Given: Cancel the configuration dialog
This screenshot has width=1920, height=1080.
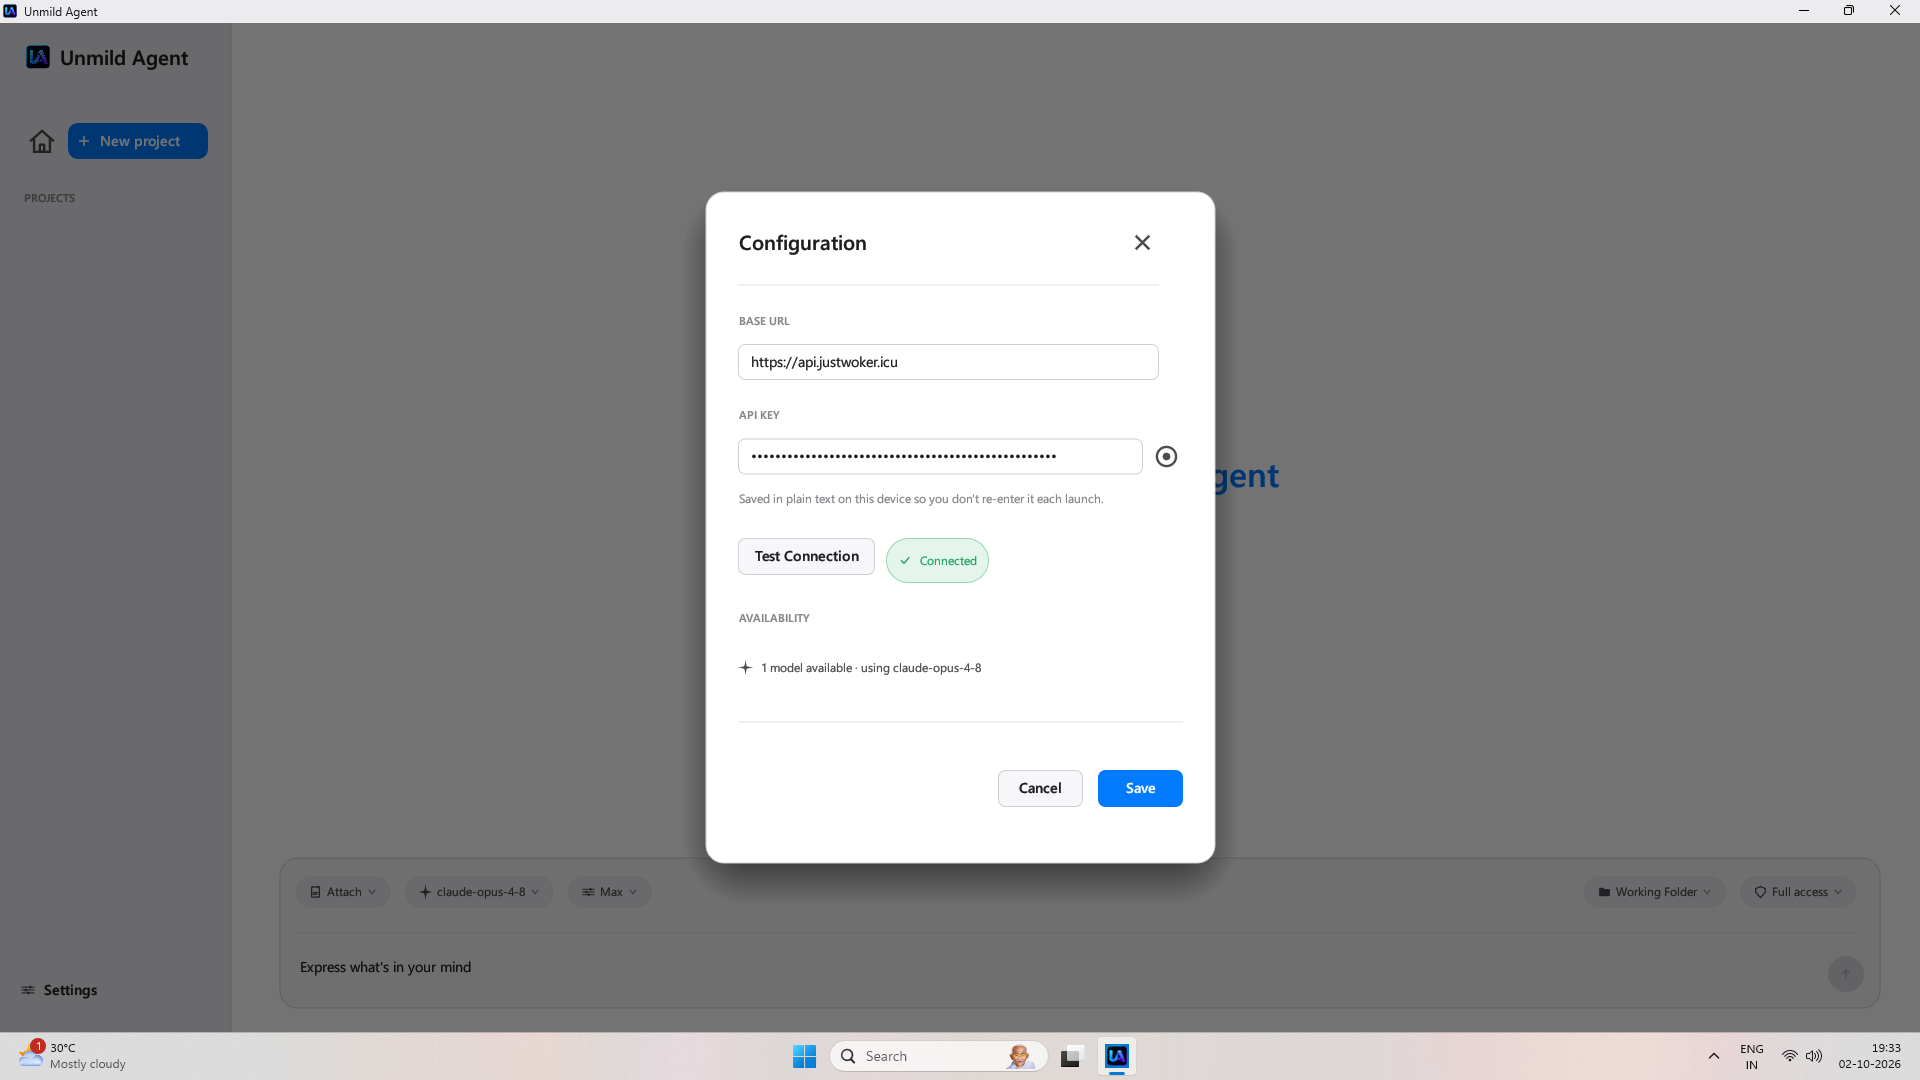Looking at the screenshot, I should coord(1040,789).
